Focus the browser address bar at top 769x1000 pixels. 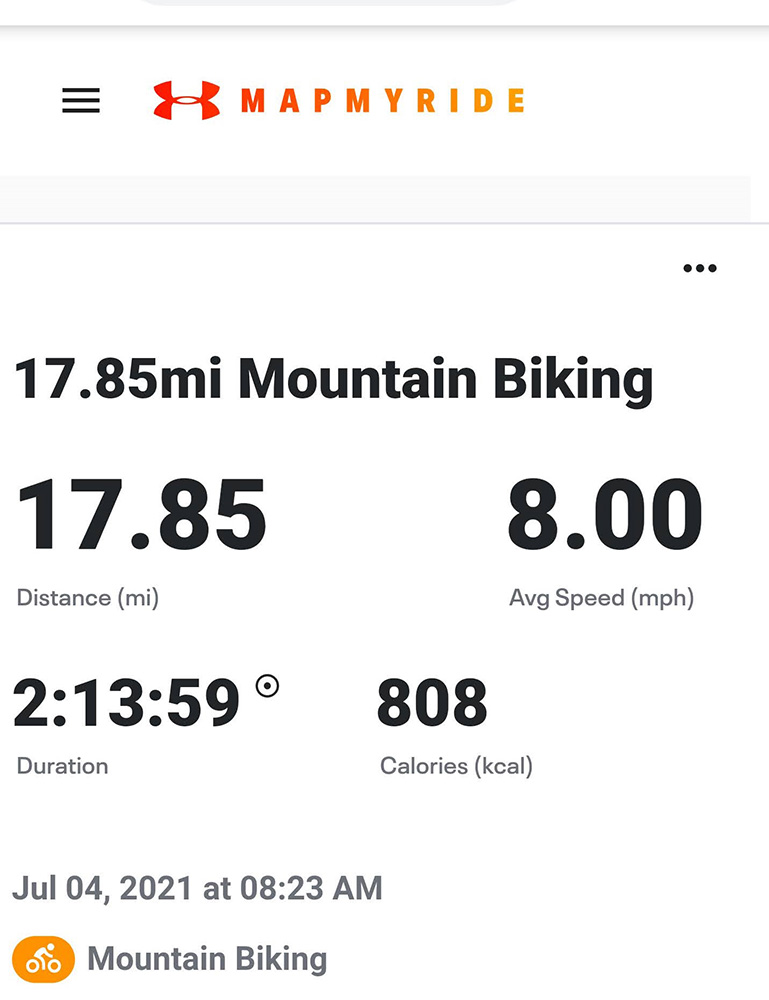330,3
